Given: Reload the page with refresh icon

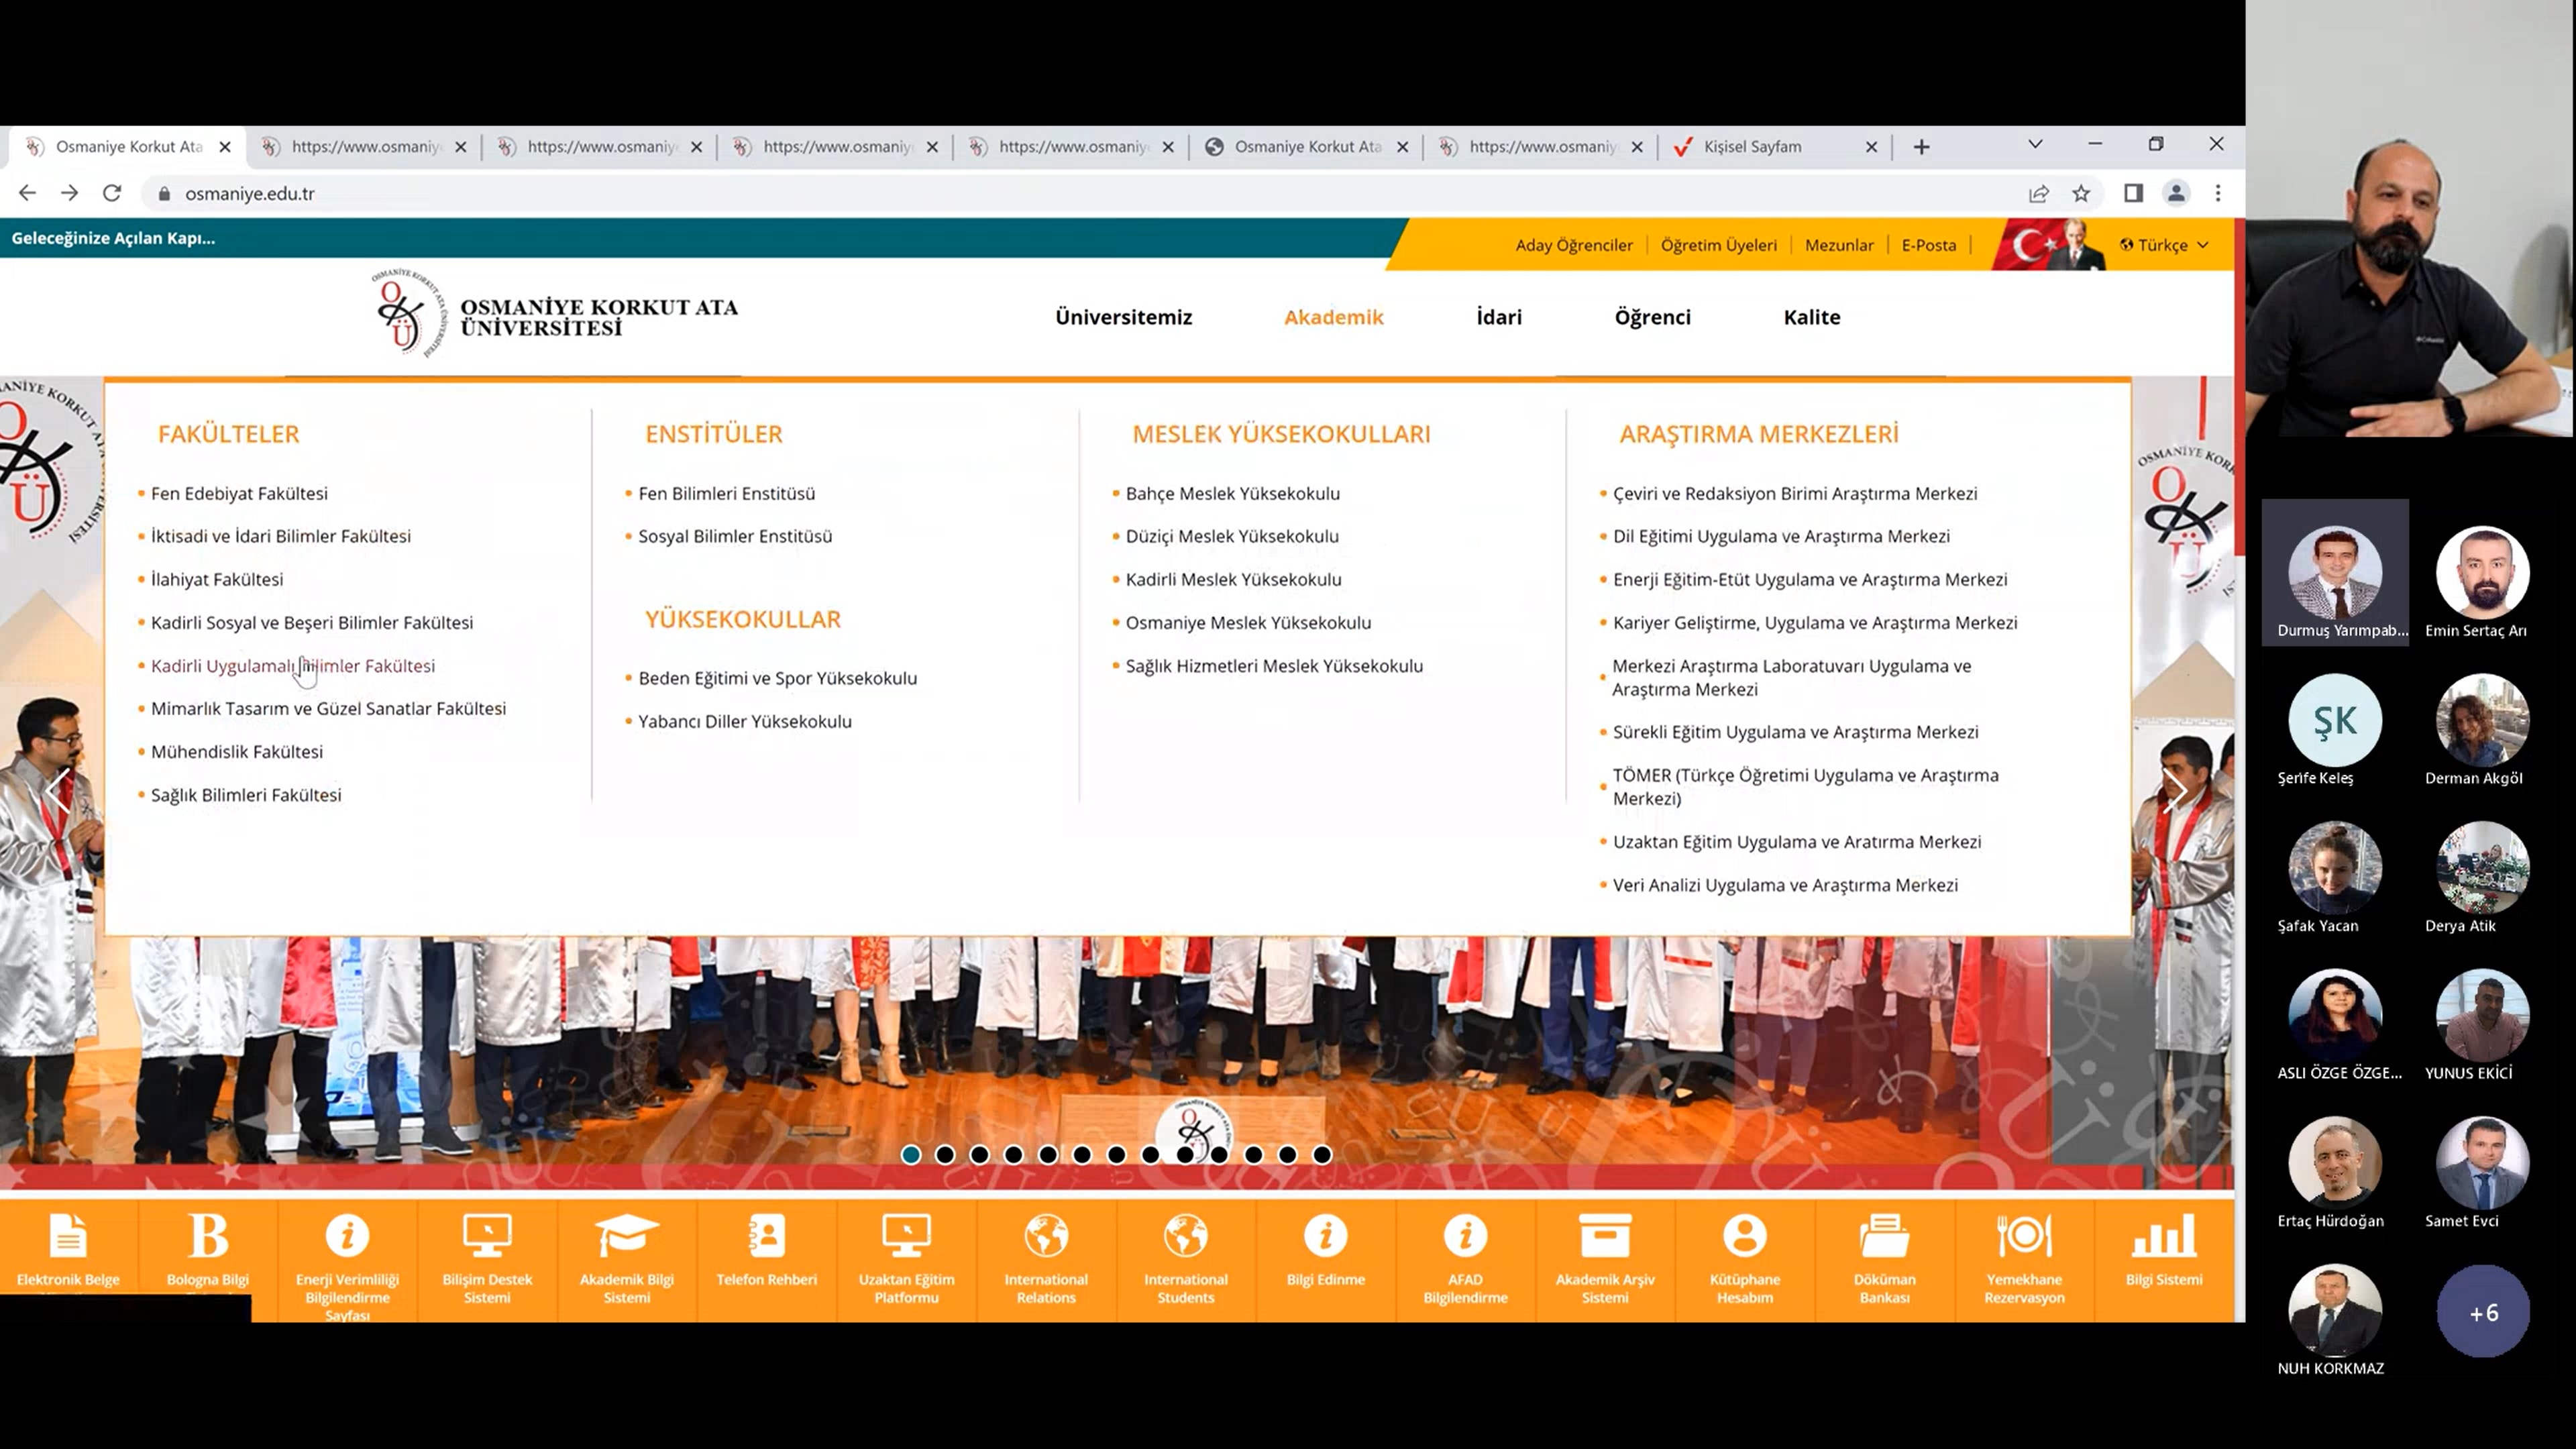Looking at the screenshot, I should pos(112,193).
